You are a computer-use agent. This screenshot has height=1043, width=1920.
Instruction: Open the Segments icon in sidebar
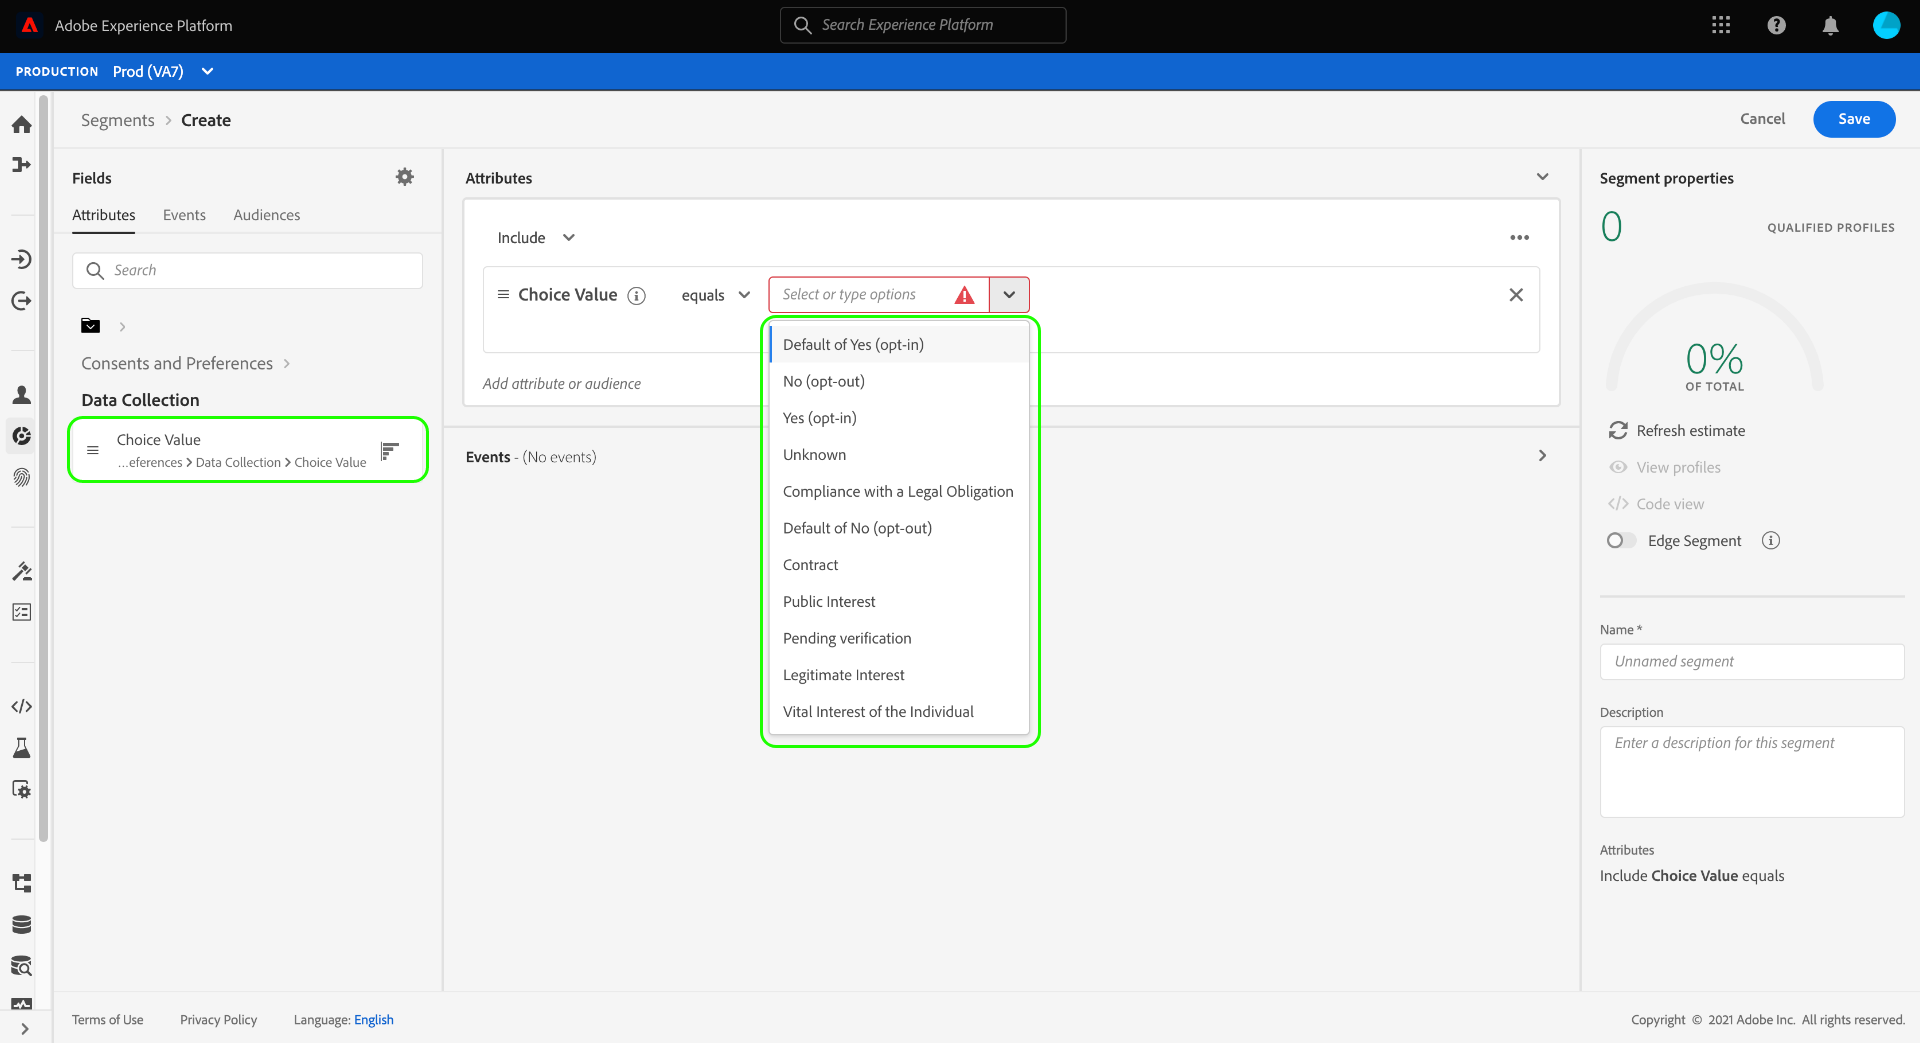pyautogui.click(x=21, y=436)
